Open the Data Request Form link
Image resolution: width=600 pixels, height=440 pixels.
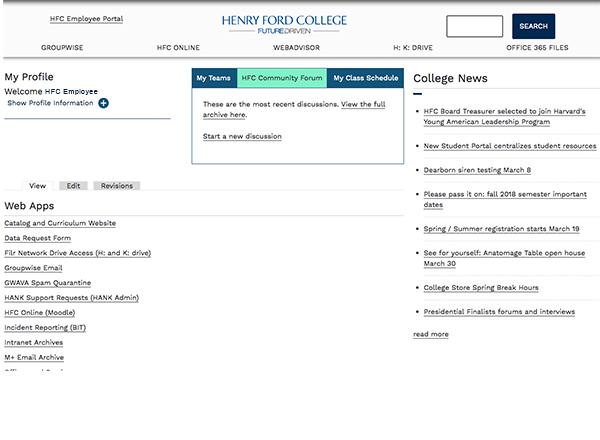pyautogui.click(x=38, y=238)
